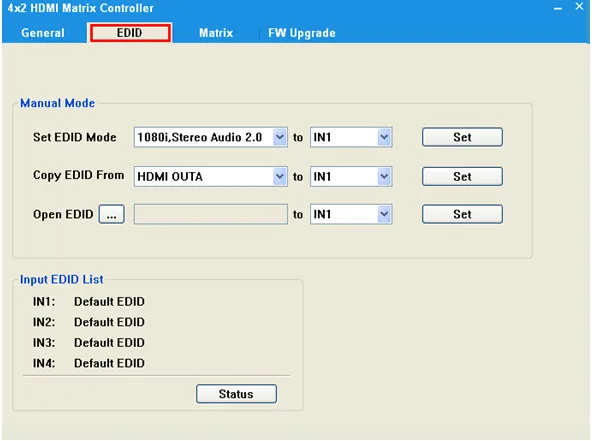
Task: Select the EDID tab
Action: [x=130, y=33]
